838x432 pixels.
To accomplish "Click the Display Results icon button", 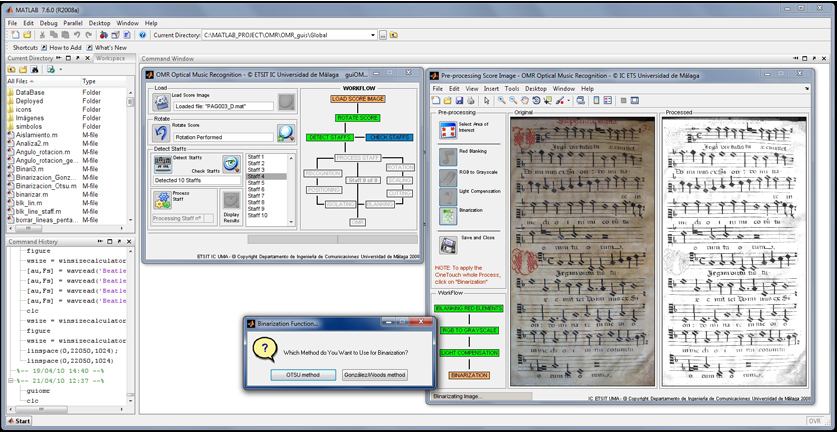I will (231, 202).
